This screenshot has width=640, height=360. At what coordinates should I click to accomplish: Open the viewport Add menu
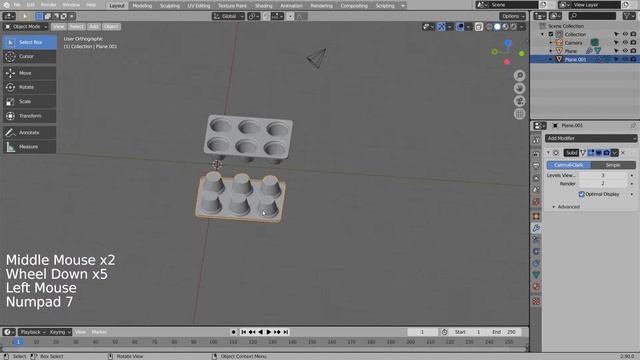tap(94, 27)
